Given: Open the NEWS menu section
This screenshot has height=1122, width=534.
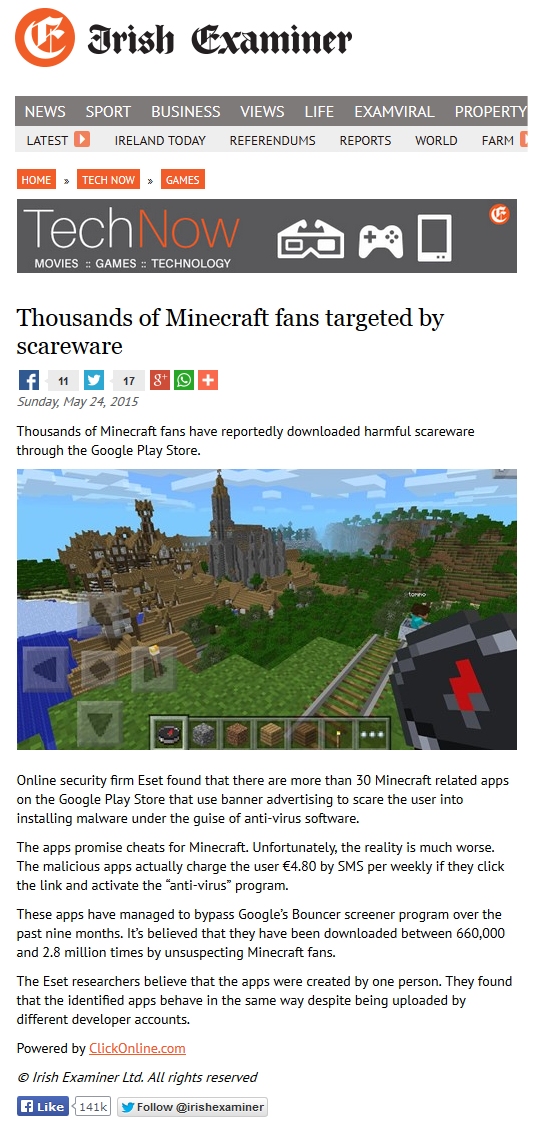Looking at the screenshot, I should (45, 112).
